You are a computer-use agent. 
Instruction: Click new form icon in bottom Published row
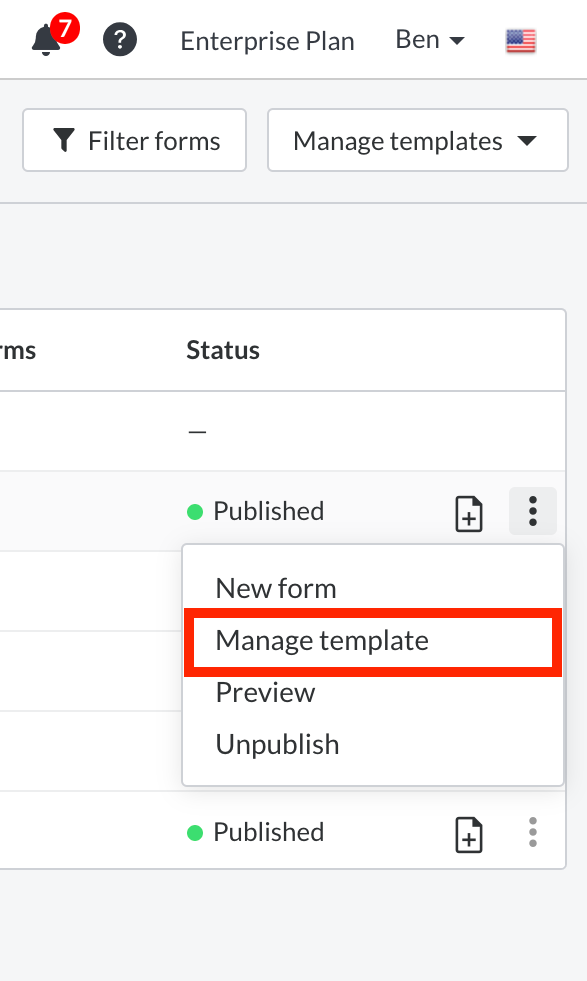pos(469,835)
